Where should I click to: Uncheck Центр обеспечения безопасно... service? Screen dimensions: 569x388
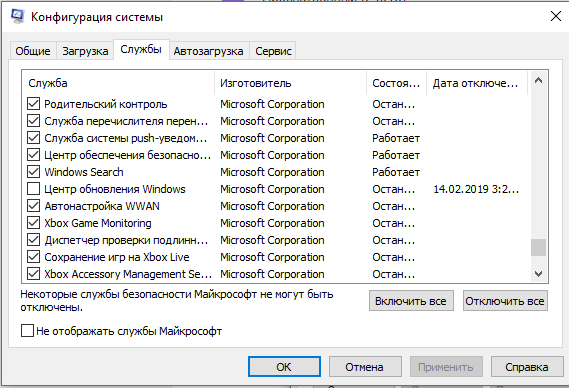(x=33, y=155)
